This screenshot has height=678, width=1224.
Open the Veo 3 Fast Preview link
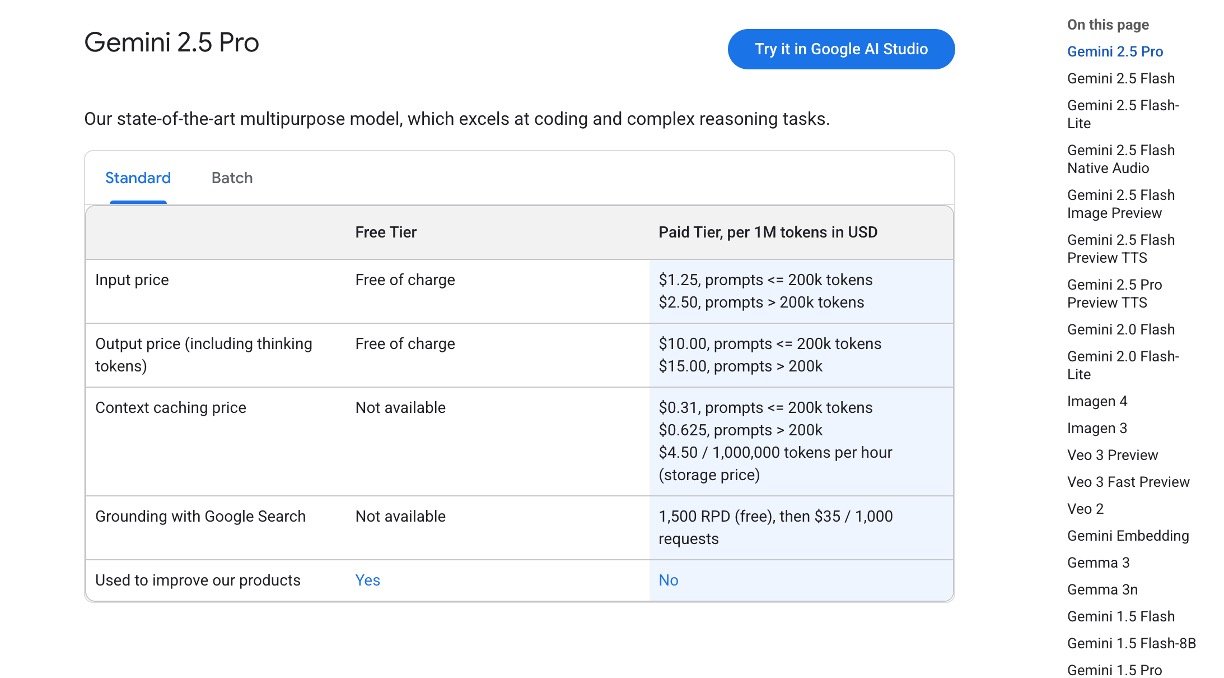click(x=1128, y=482)
